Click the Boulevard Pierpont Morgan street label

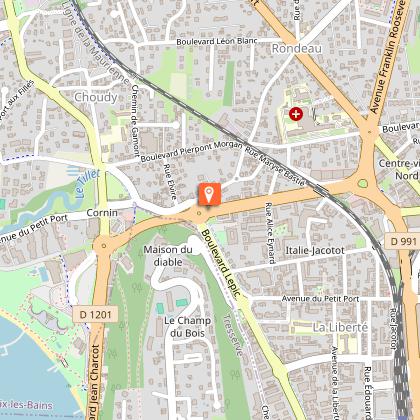click(x=191, y=151)
